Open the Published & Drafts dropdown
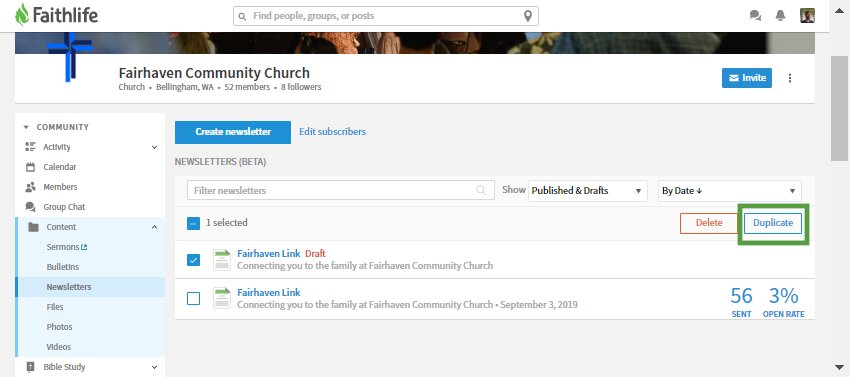The width and height of the screenshot is (850, 377). pos(588,191)
